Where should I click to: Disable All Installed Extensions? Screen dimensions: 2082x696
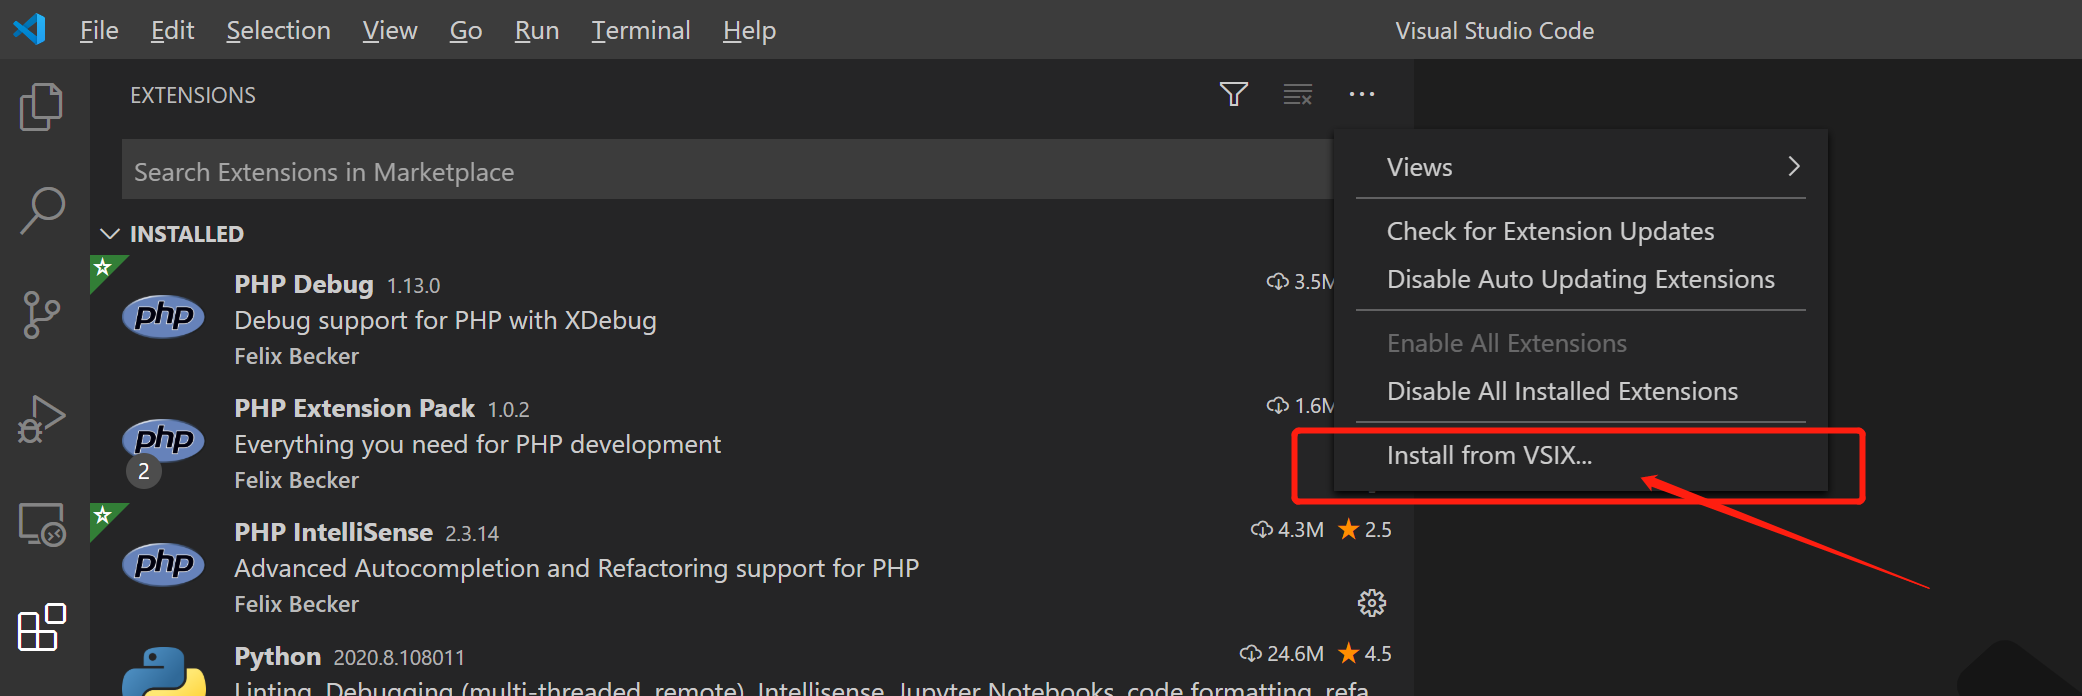(x=1562, y=392)
